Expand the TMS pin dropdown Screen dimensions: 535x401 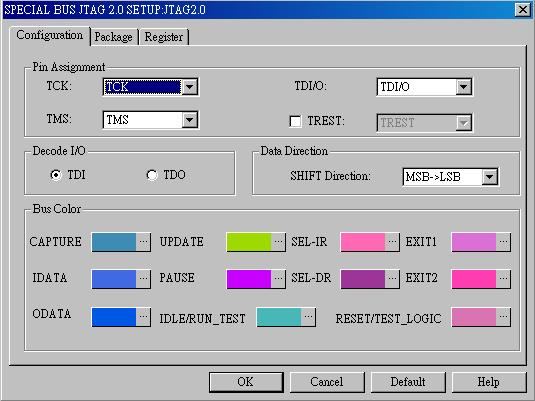tap(190, 120)
